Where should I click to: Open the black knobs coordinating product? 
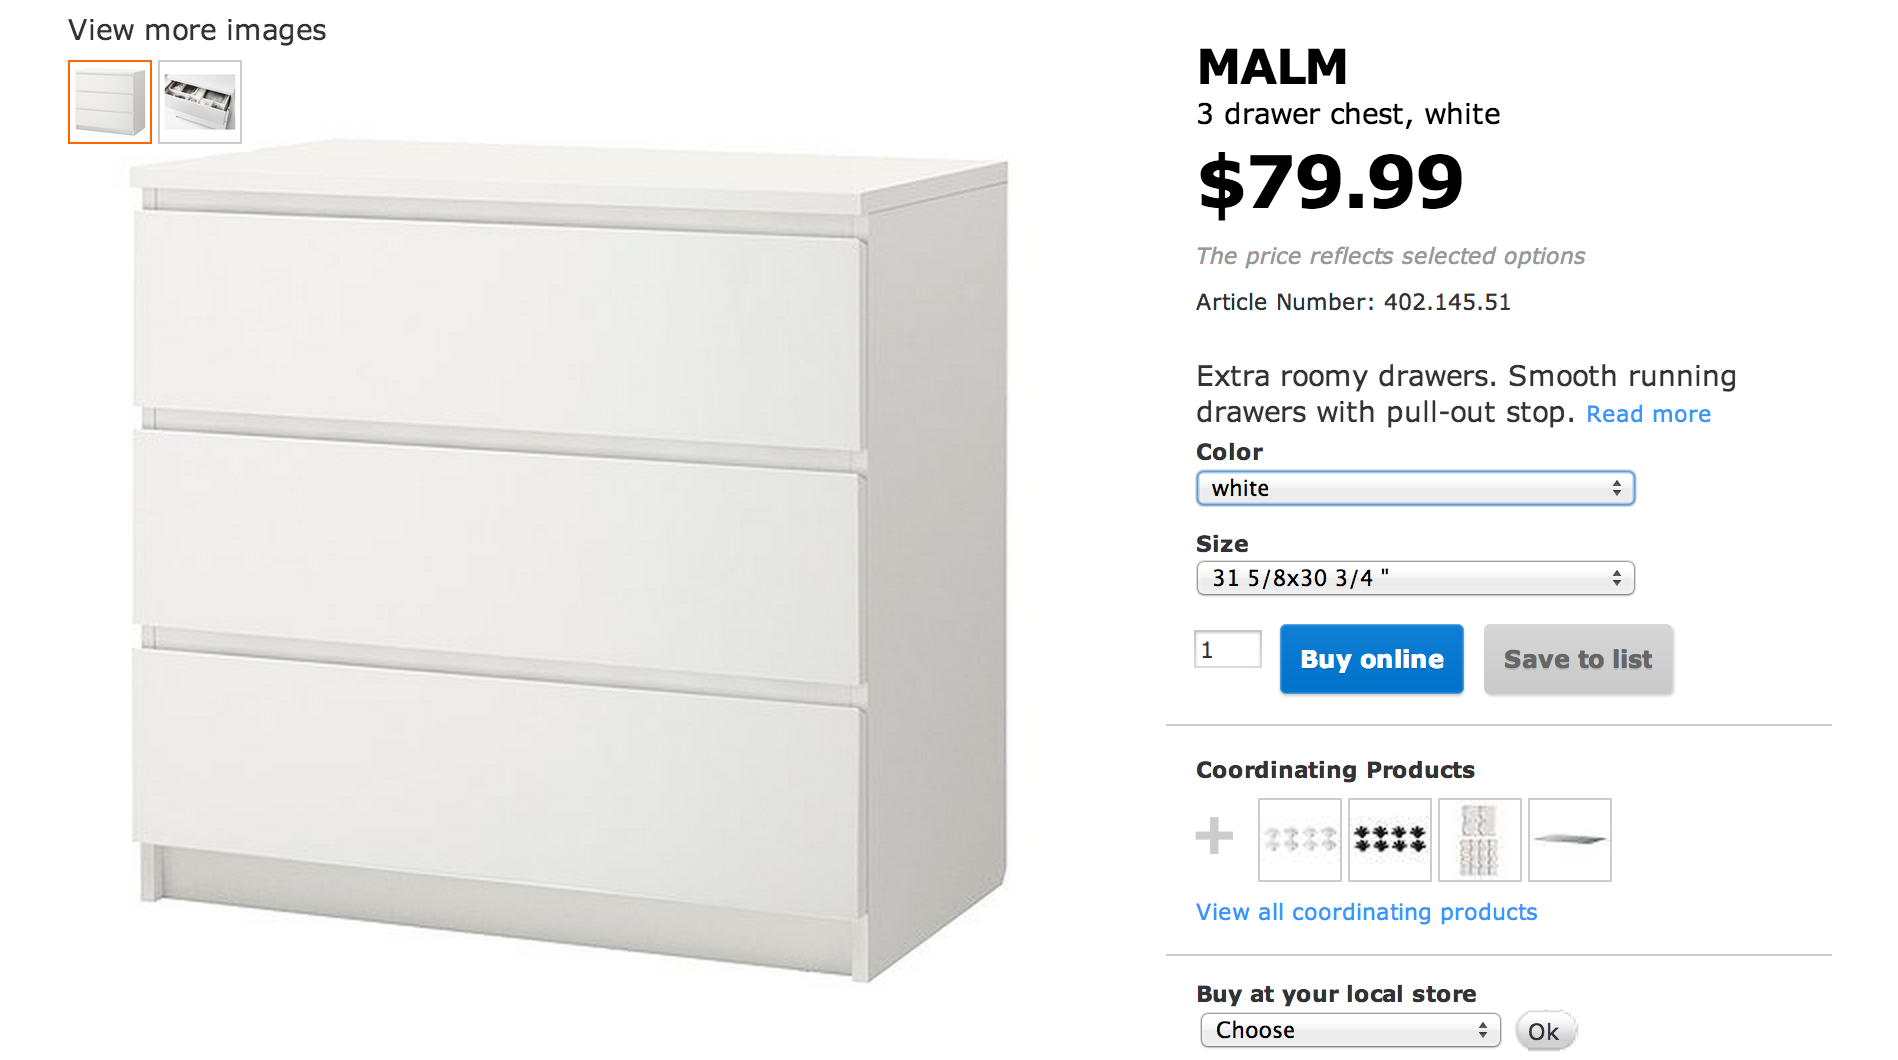click(x=1389, y=840)
